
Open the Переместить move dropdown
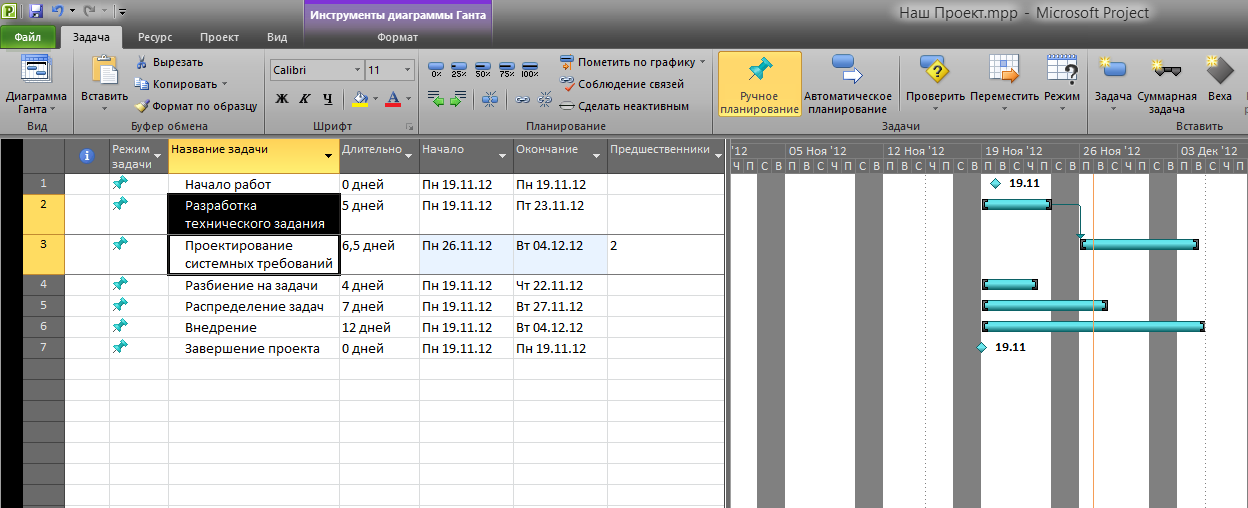[1004, 108]
